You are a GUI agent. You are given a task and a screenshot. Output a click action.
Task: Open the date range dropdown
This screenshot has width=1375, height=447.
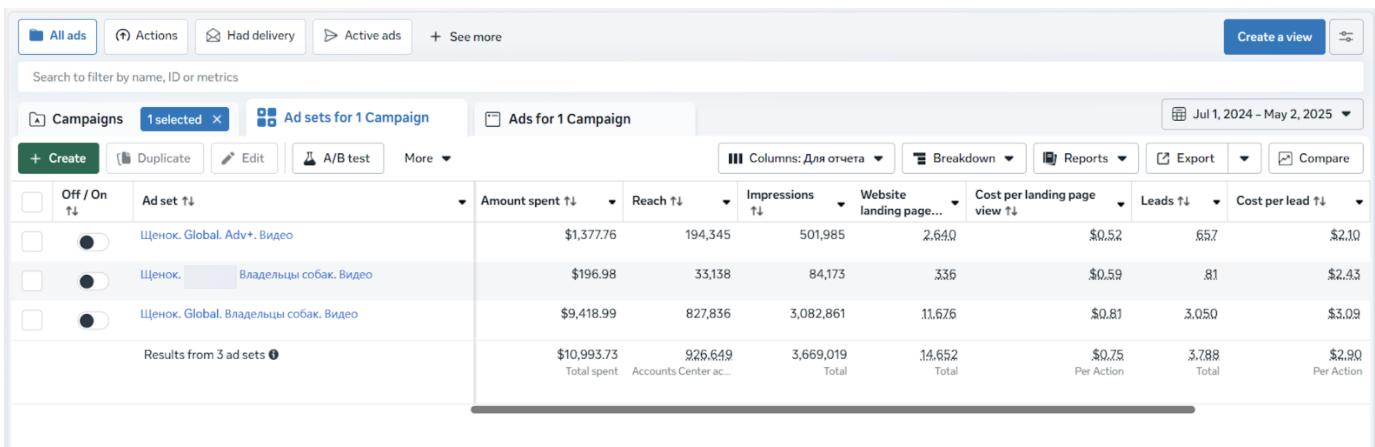click(x=1262, y=114)
